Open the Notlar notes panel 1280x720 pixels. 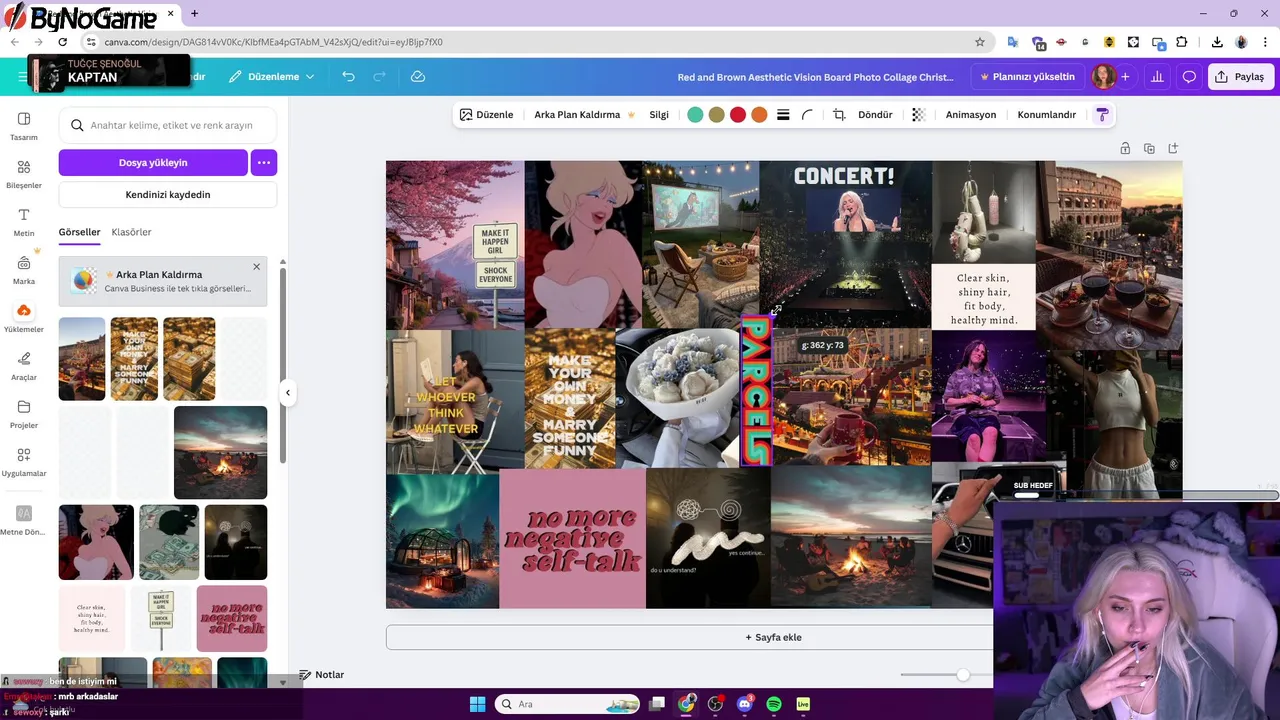tap(322, 675)
